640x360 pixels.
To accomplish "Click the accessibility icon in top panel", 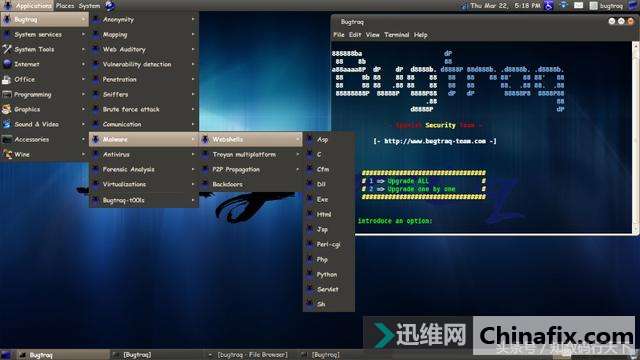I will [x=549, y=6].
